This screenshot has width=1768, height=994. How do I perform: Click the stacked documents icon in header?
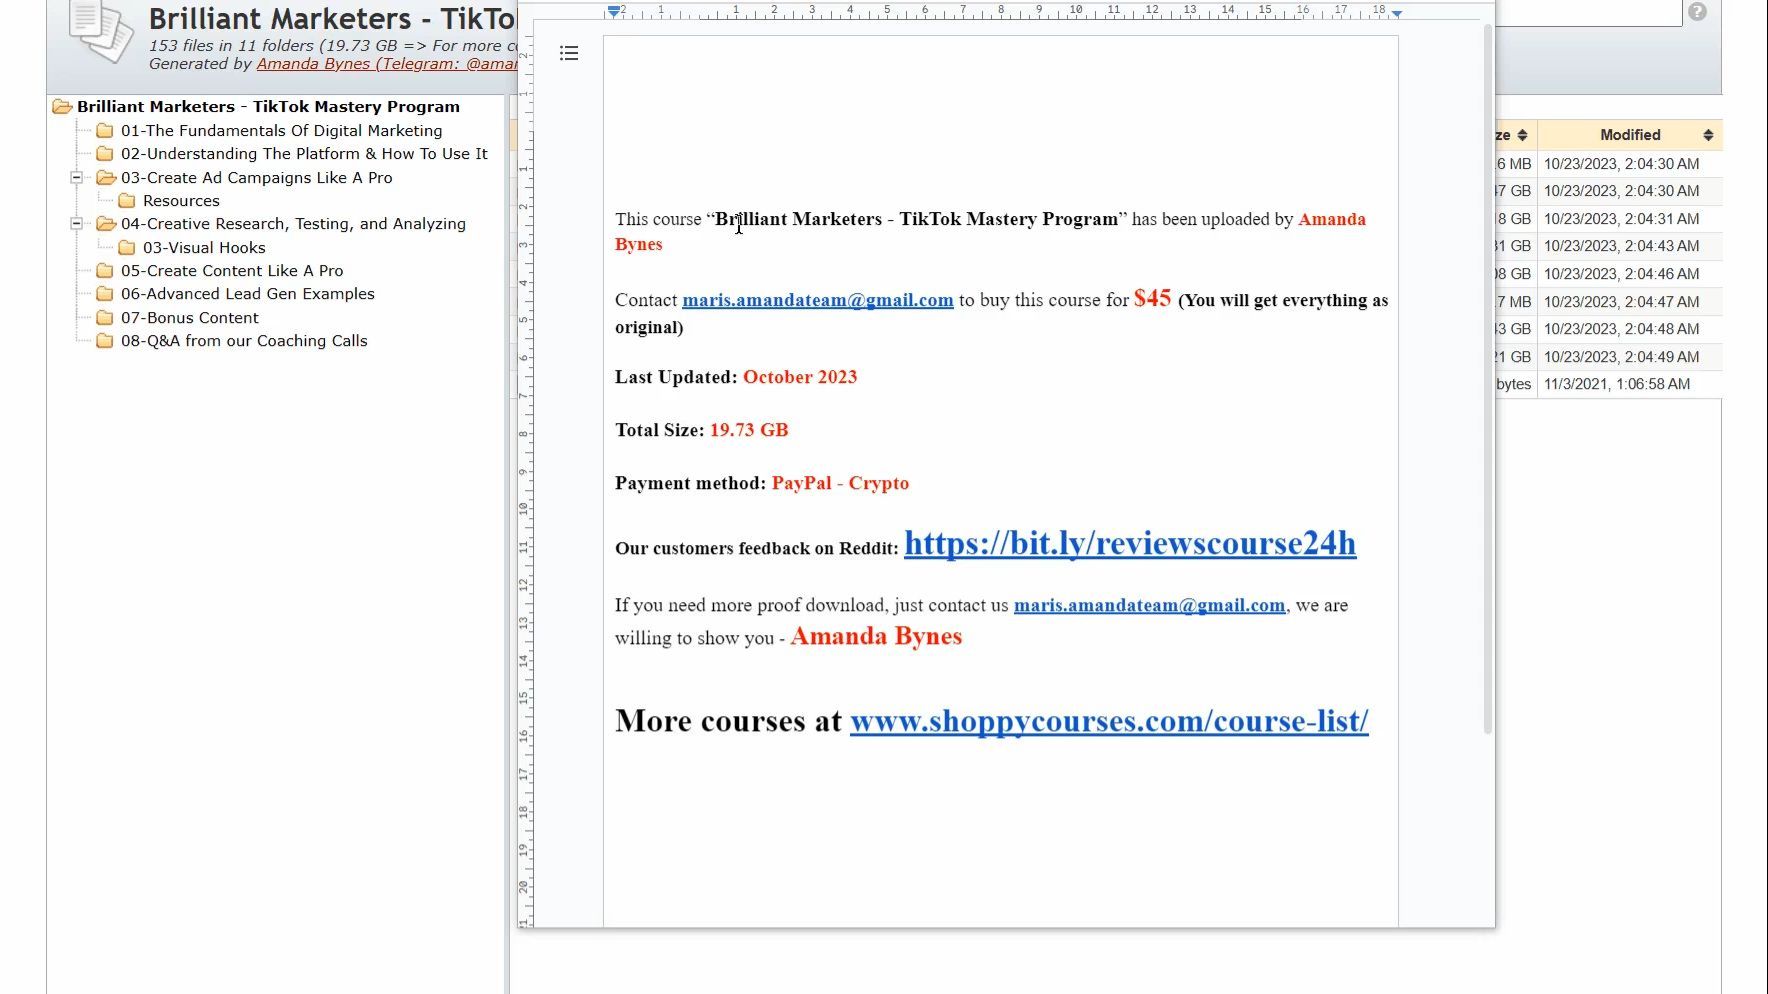pos(101,31)
